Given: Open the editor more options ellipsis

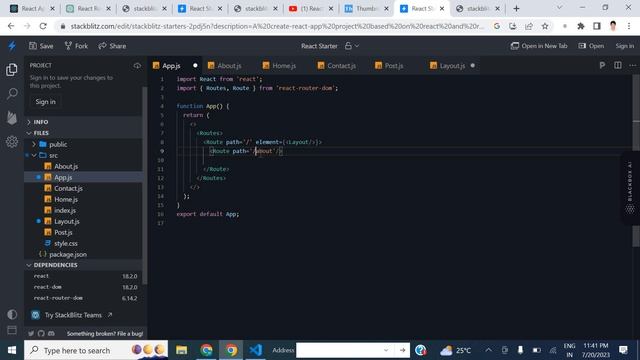Looking at the screenshot, I should click(x=632, y=65).
